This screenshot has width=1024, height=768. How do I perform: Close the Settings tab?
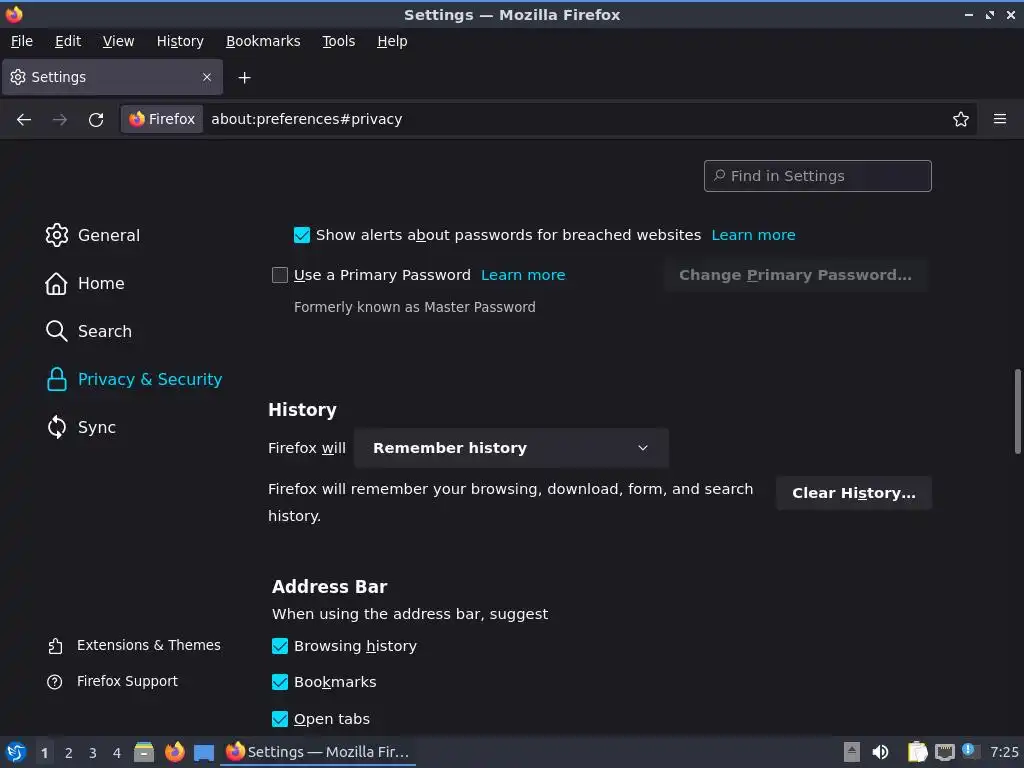(x=207, y=77)
